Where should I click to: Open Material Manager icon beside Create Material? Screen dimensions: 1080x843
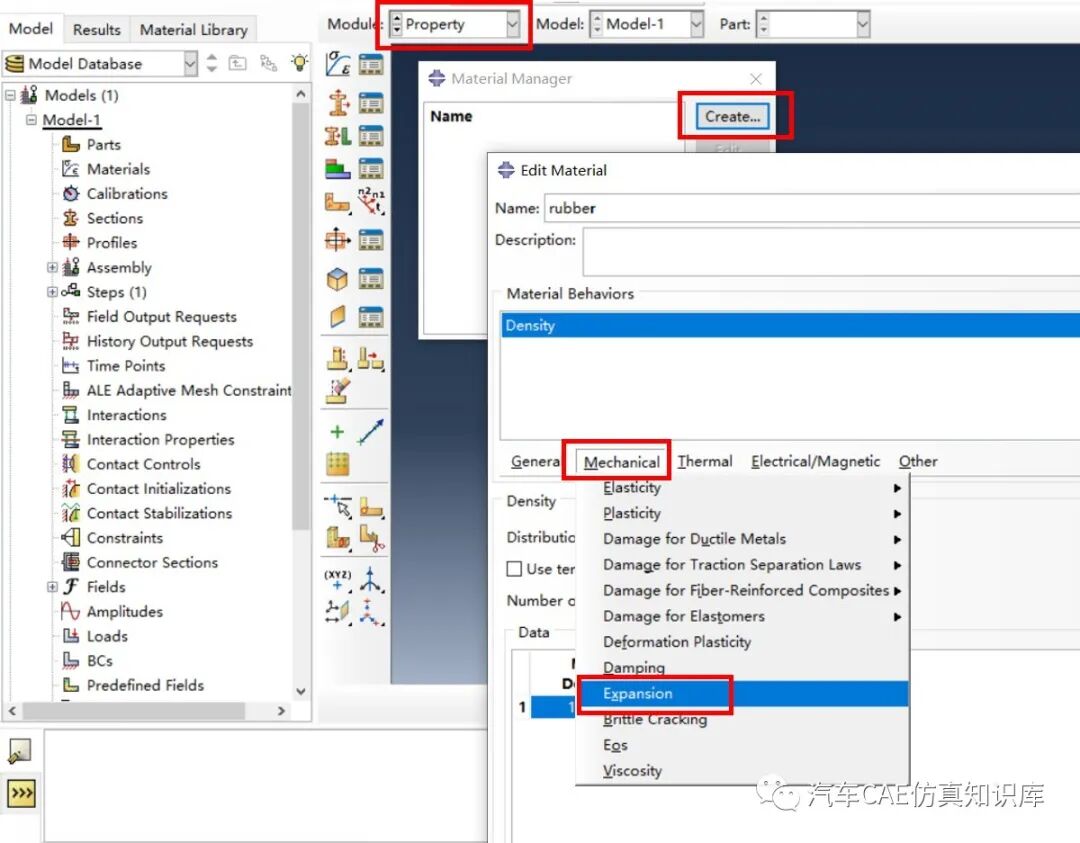(371, 64)
